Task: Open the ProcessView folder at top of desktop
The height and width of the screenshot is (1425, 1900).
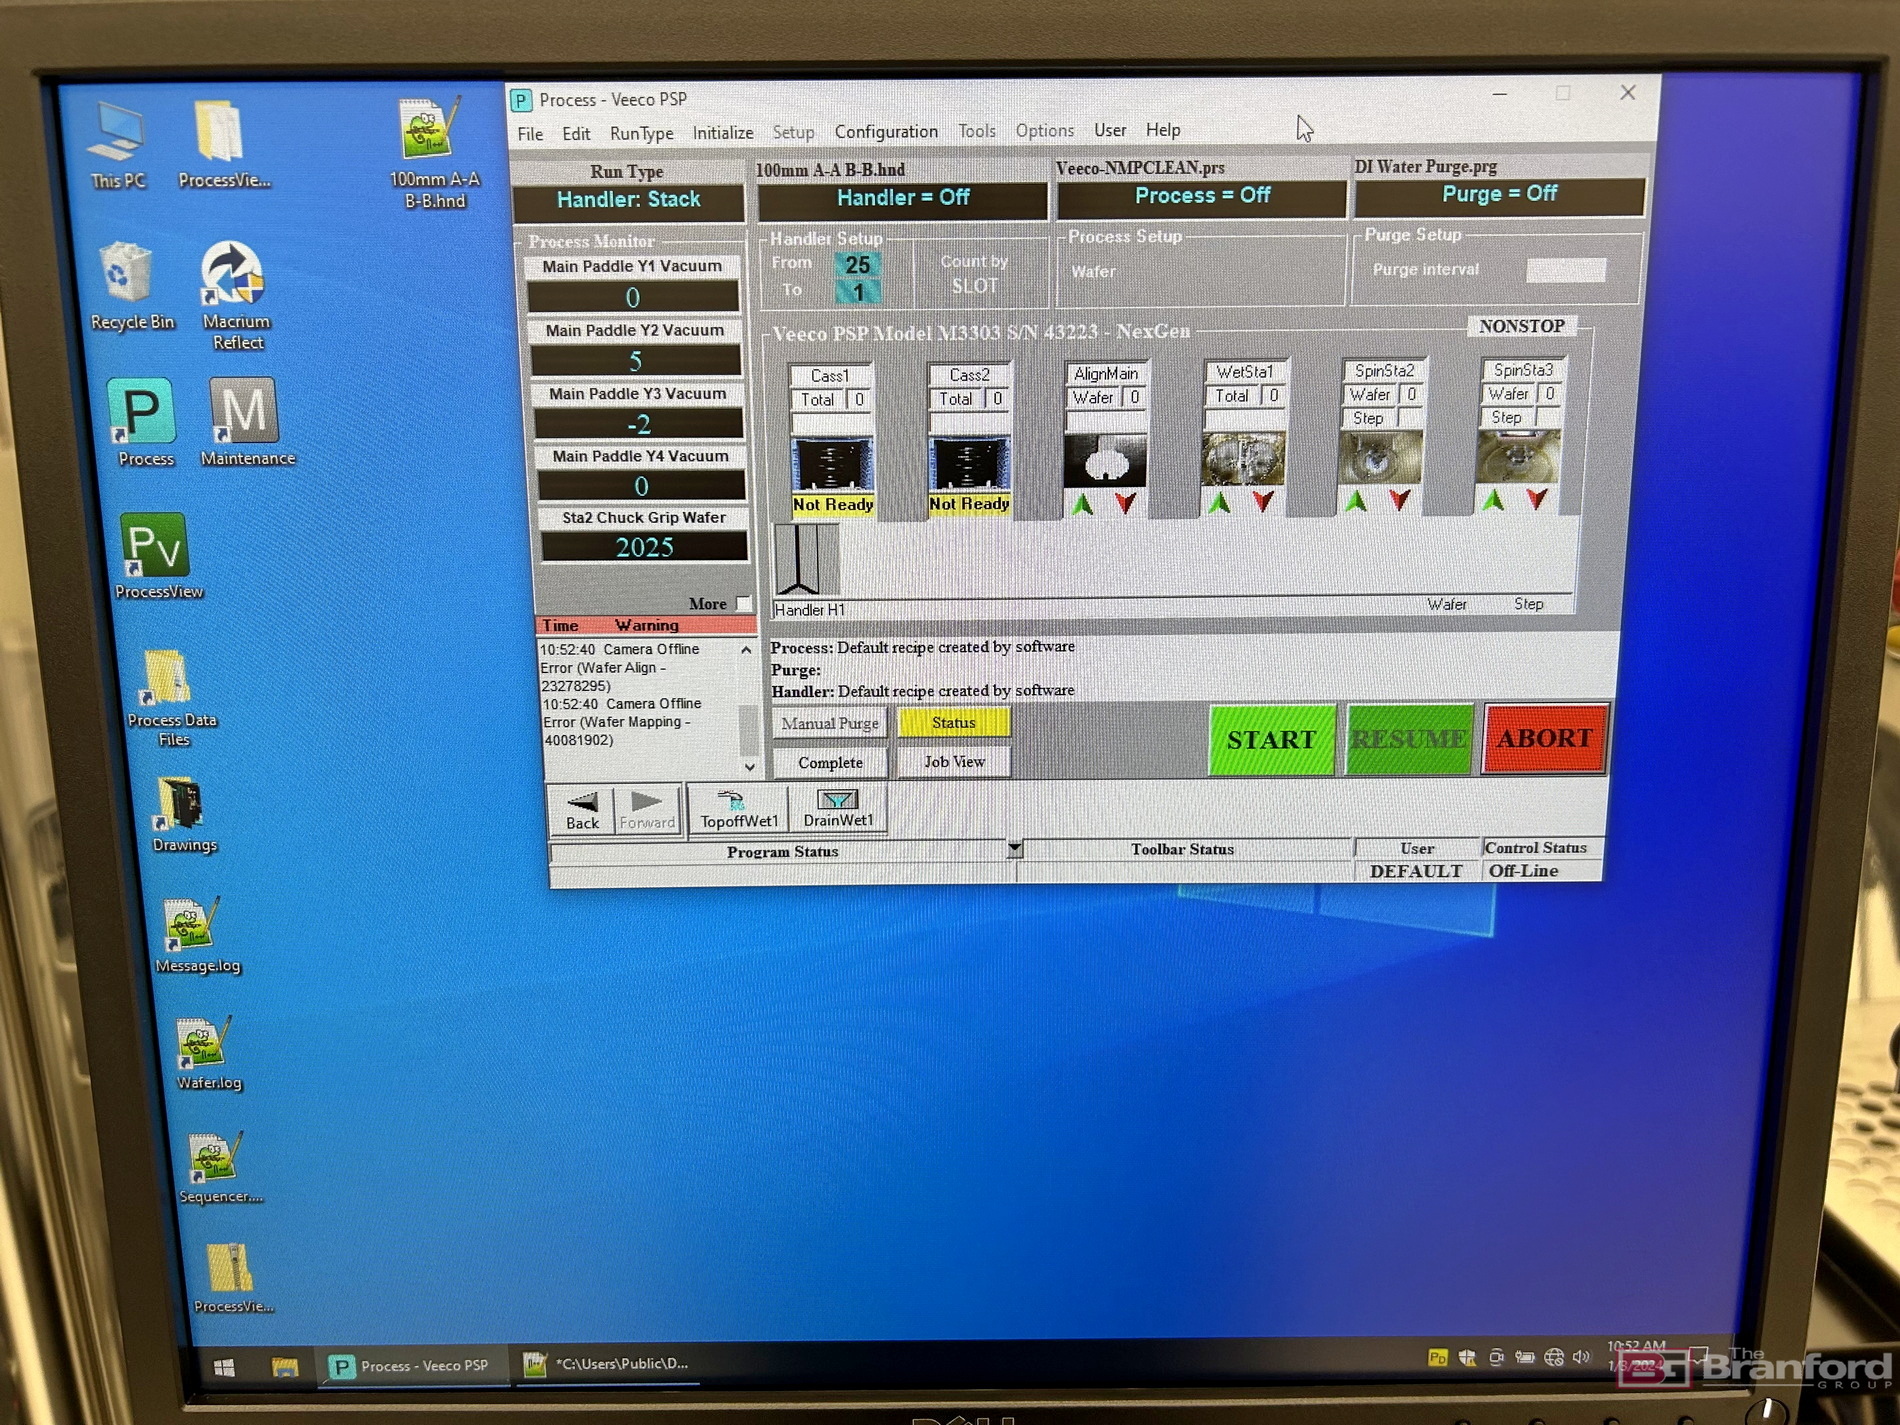Action: pos(223,145)
